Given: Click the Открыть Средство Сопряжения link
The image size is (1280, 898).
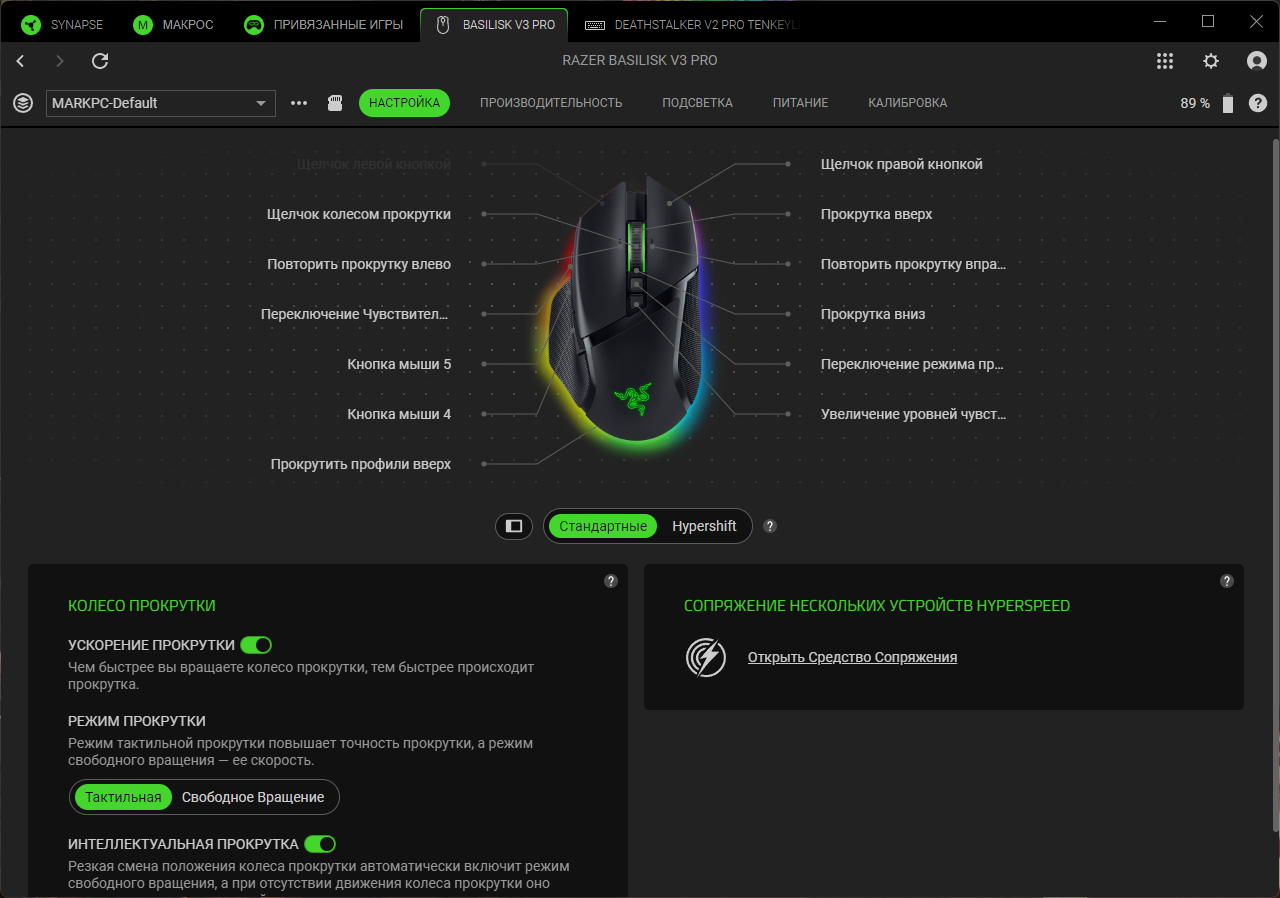Looking at the screenshot, I should pos(852,657).
